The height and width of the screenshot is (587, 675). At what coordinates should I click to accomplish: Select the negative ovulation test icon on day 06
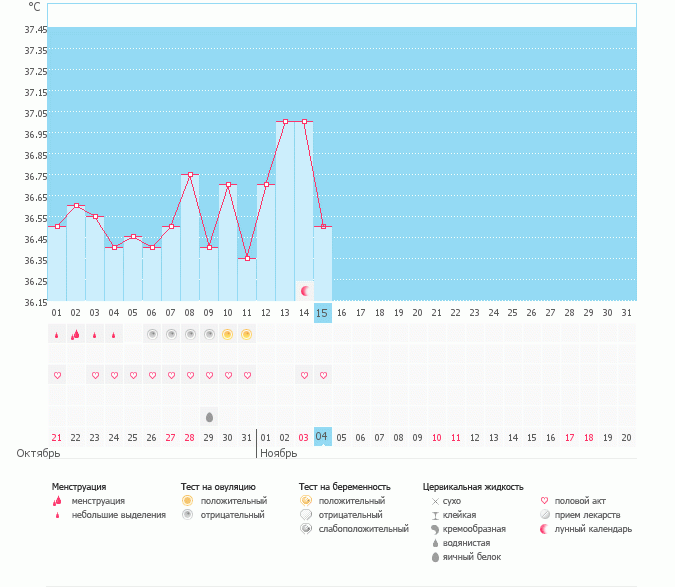(152, 334)
